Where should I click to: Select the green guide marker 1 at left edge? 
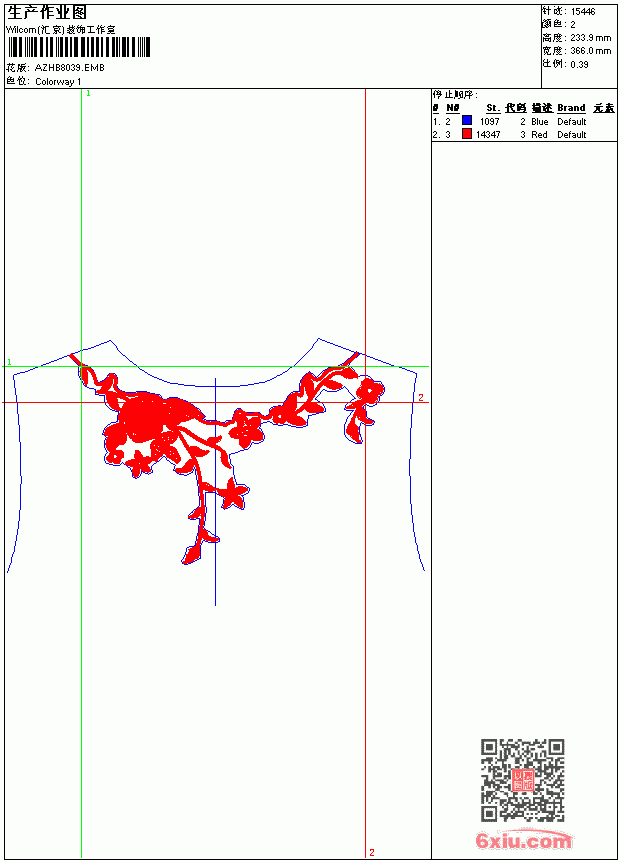(x=9, y=362)
